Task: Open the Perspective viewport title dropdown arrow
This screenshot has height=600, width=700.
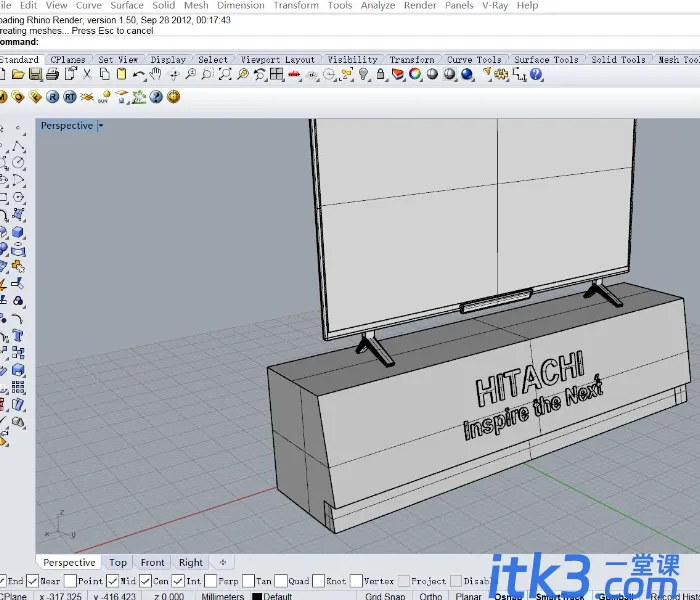Action: (x=100, y=126)
